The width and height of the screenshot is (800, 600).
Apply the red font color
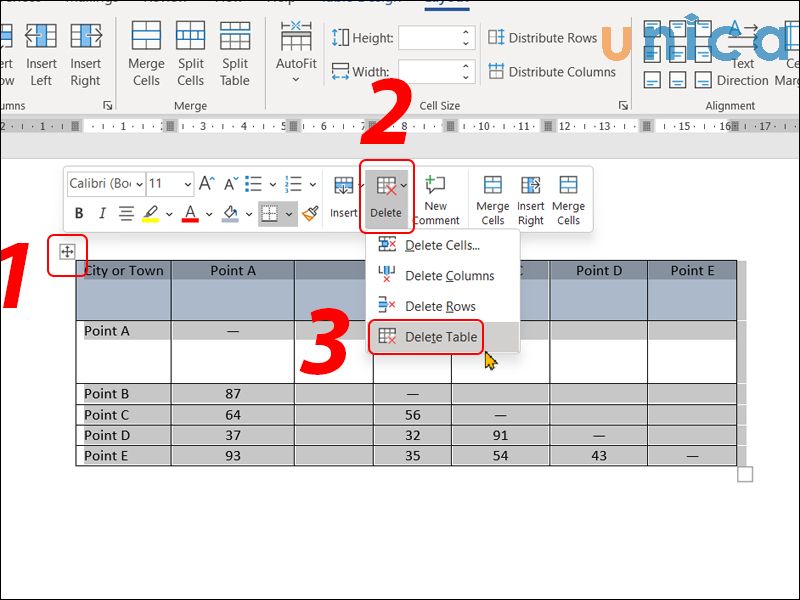[190, 213]
